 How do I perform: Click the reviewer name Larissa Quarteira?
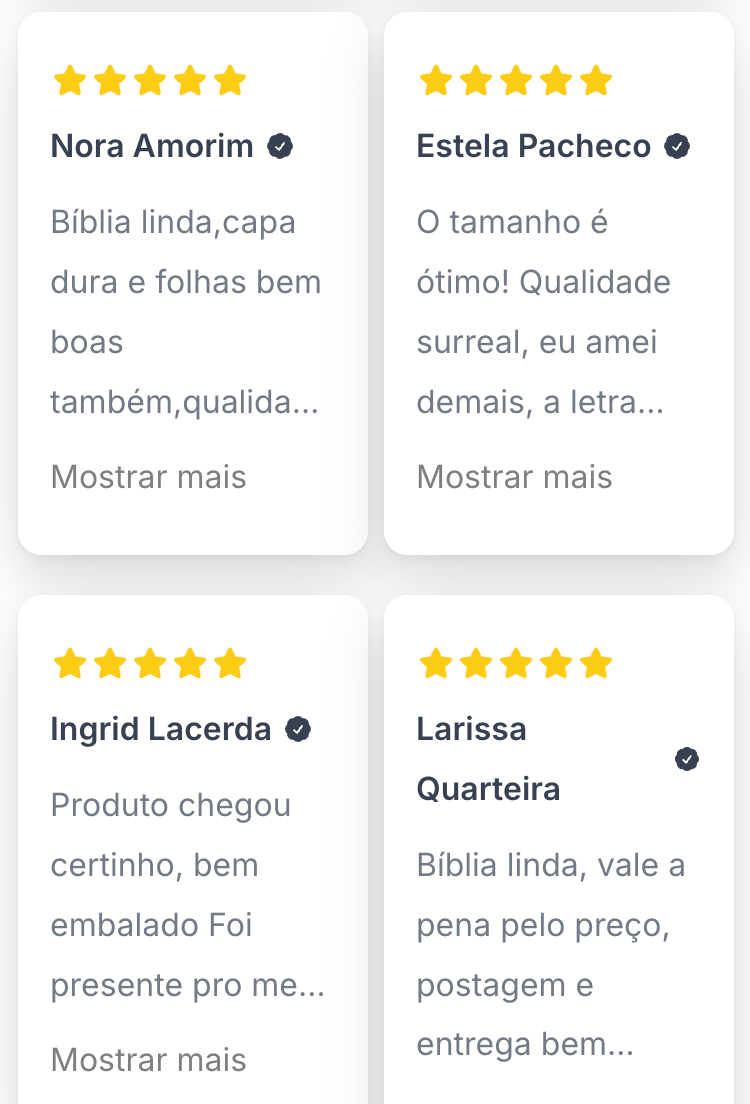pos(488,760)
